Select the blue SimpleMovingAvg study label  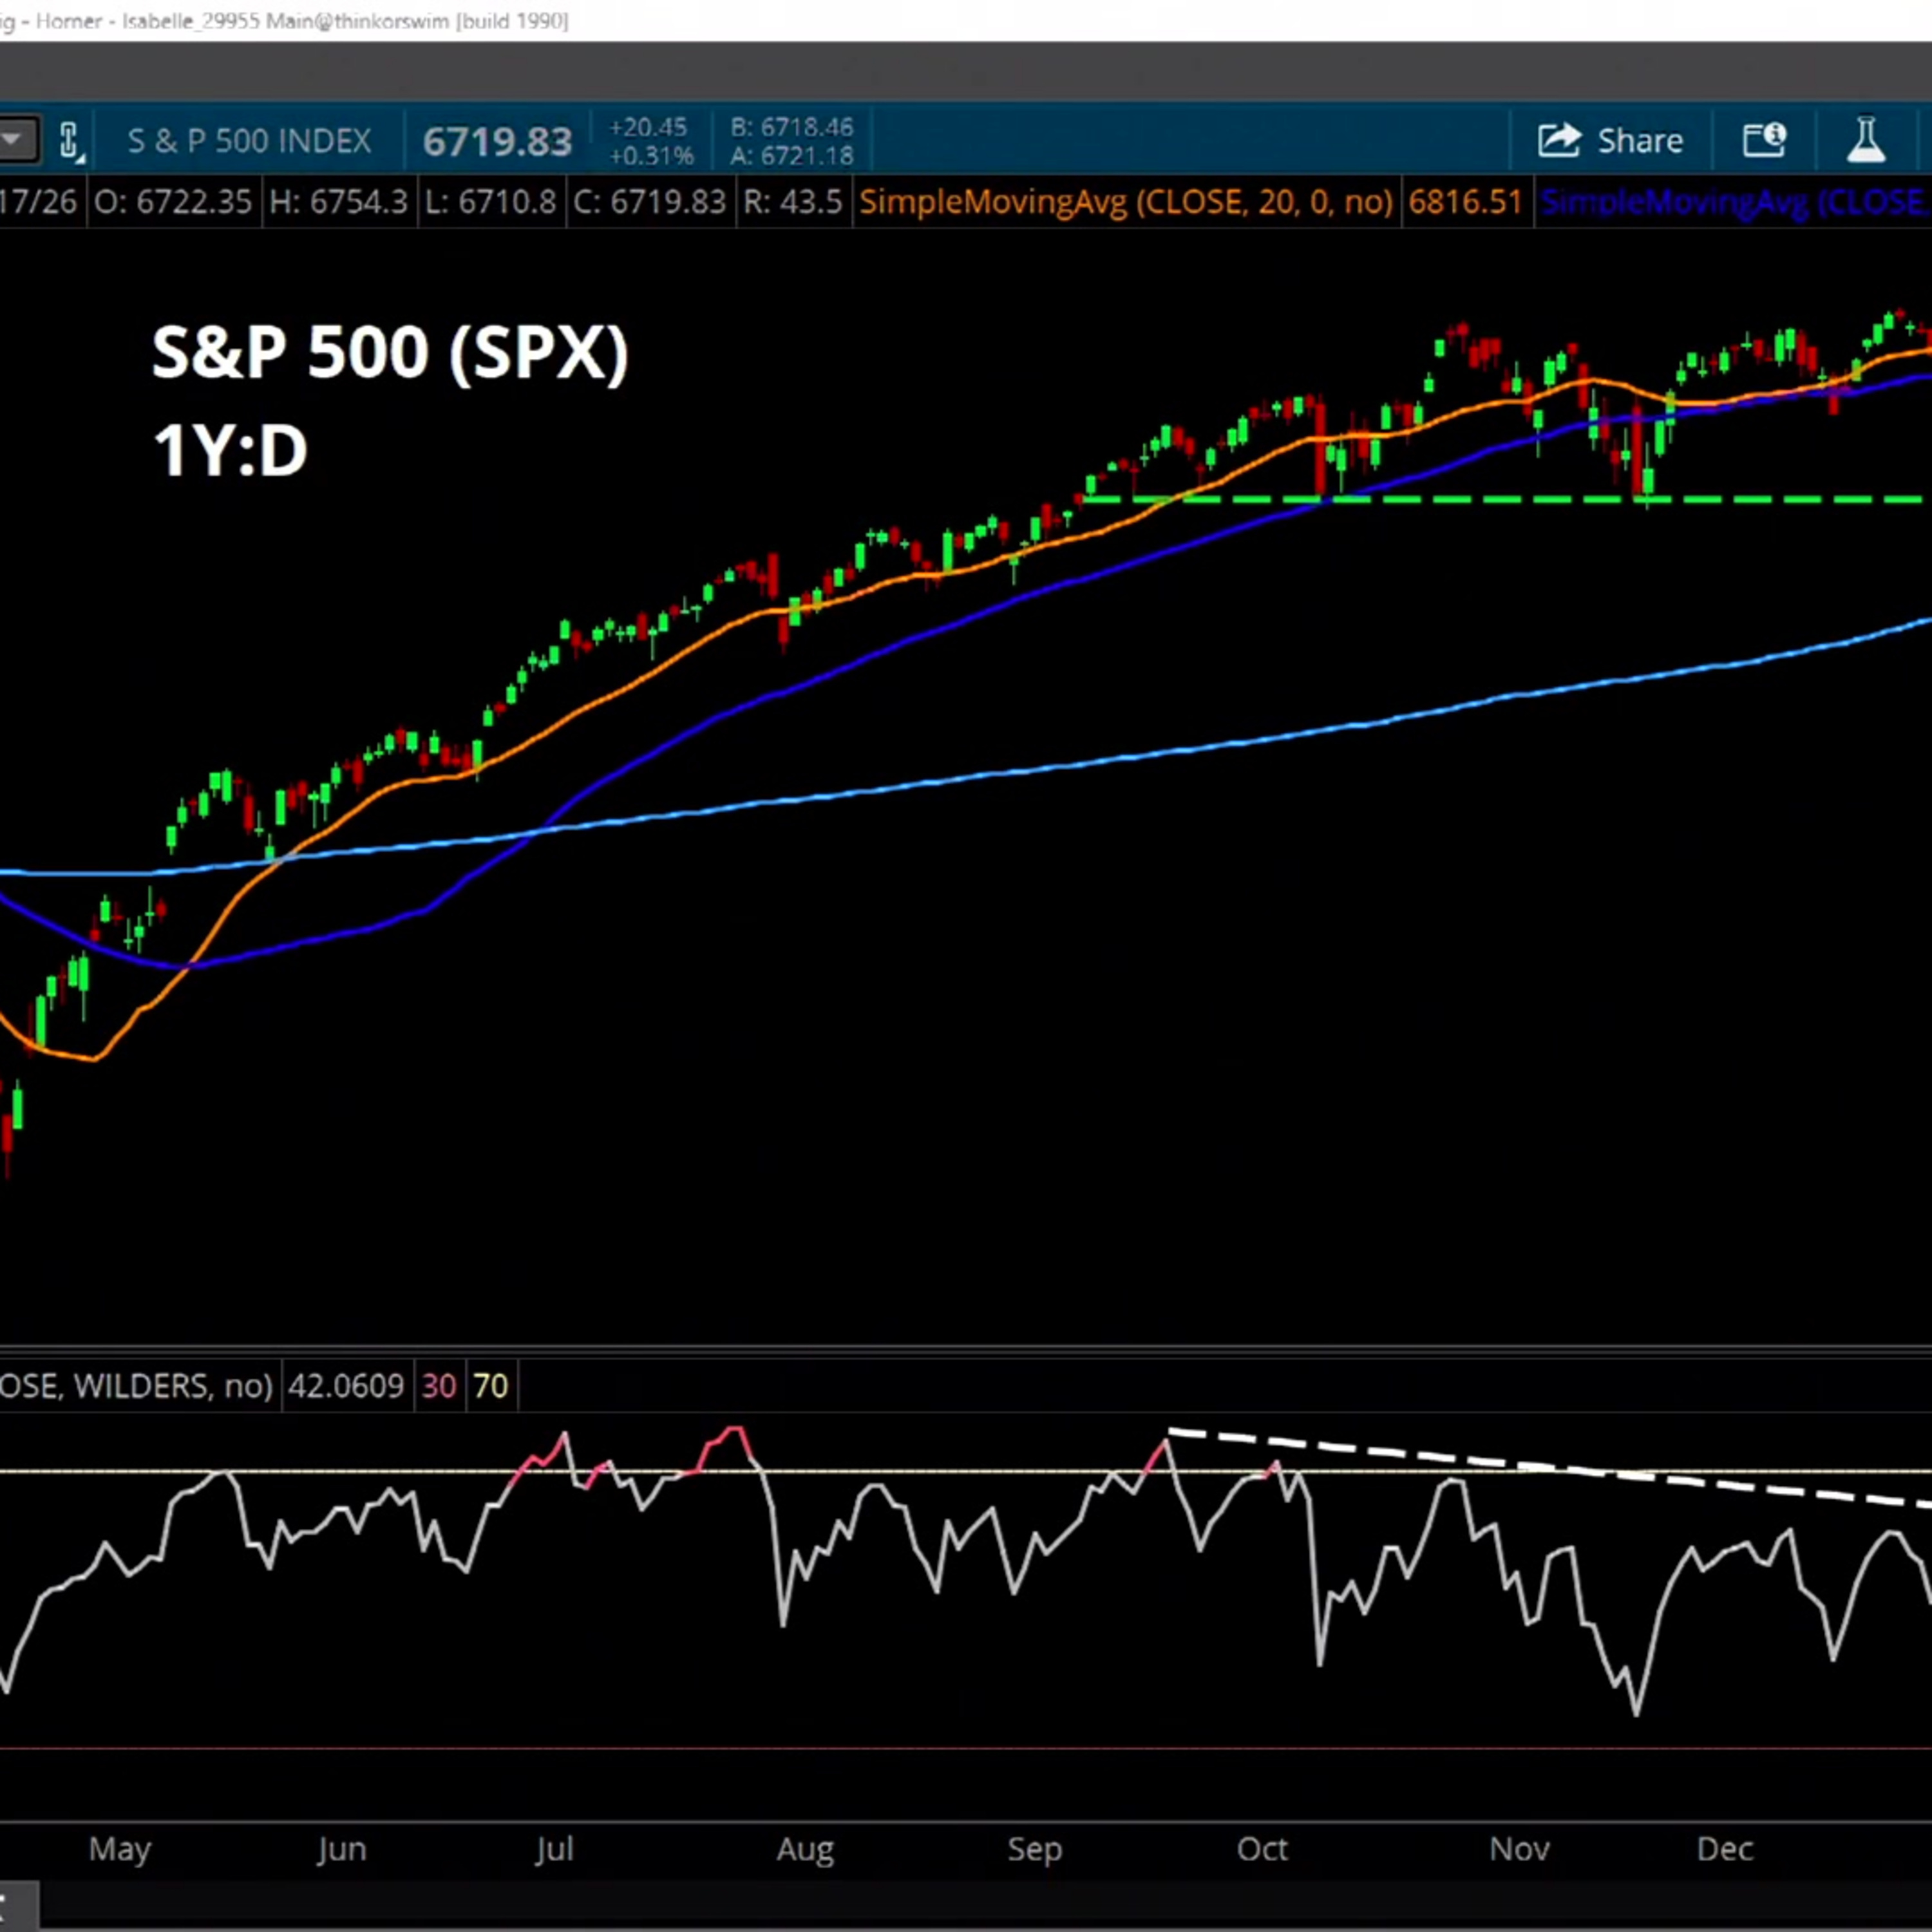click(1735, 202)
